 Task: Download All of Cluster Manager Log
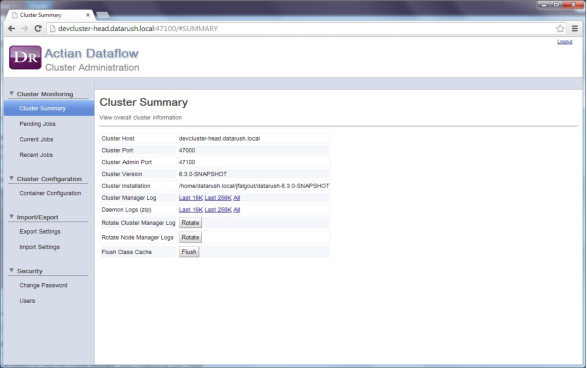(x=237, y=198)
